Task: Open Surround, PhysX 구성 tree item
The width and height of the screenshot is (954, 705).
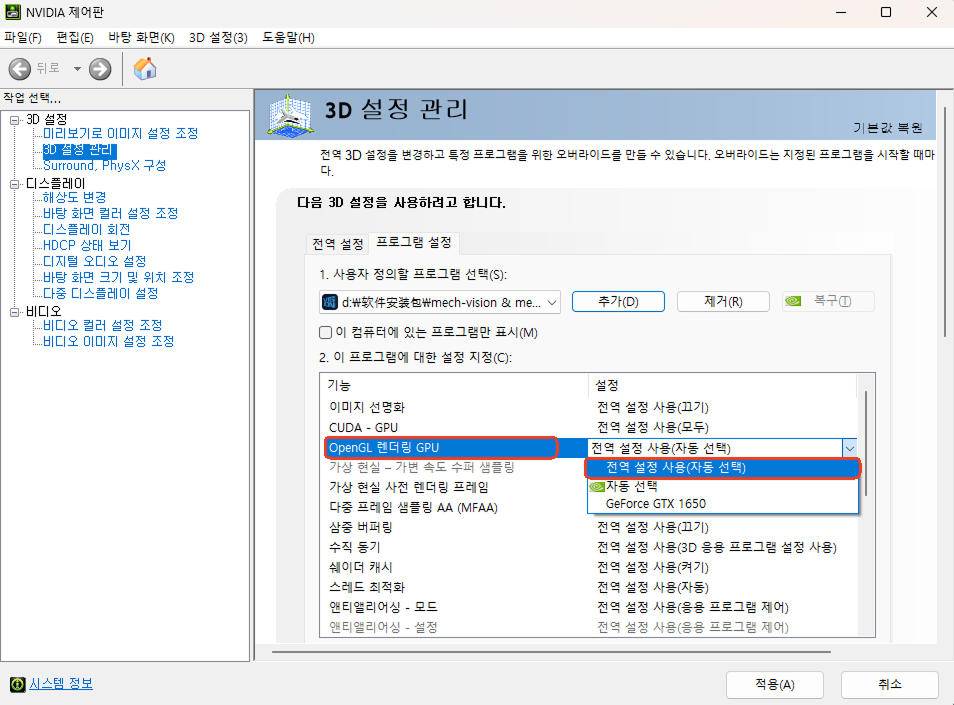Action: click(x=105, y=165)
